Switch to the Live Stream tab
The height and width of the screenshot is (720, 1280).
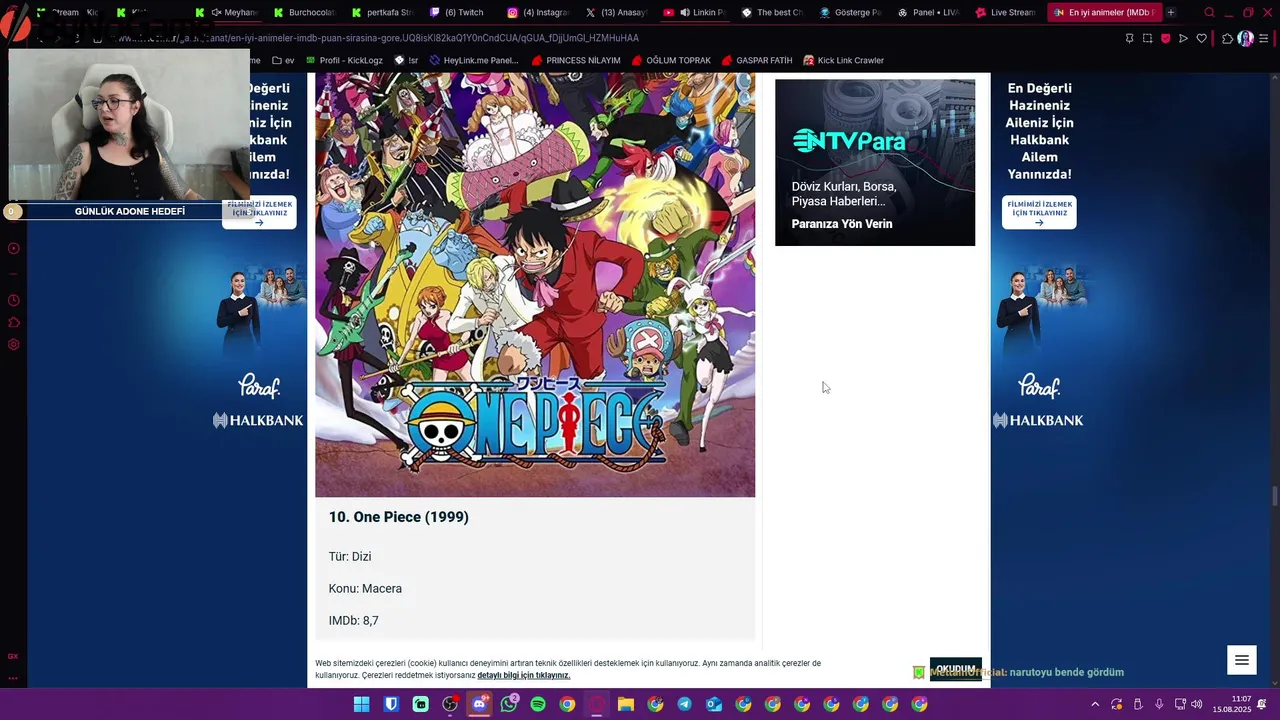[x=1007, y=12]
